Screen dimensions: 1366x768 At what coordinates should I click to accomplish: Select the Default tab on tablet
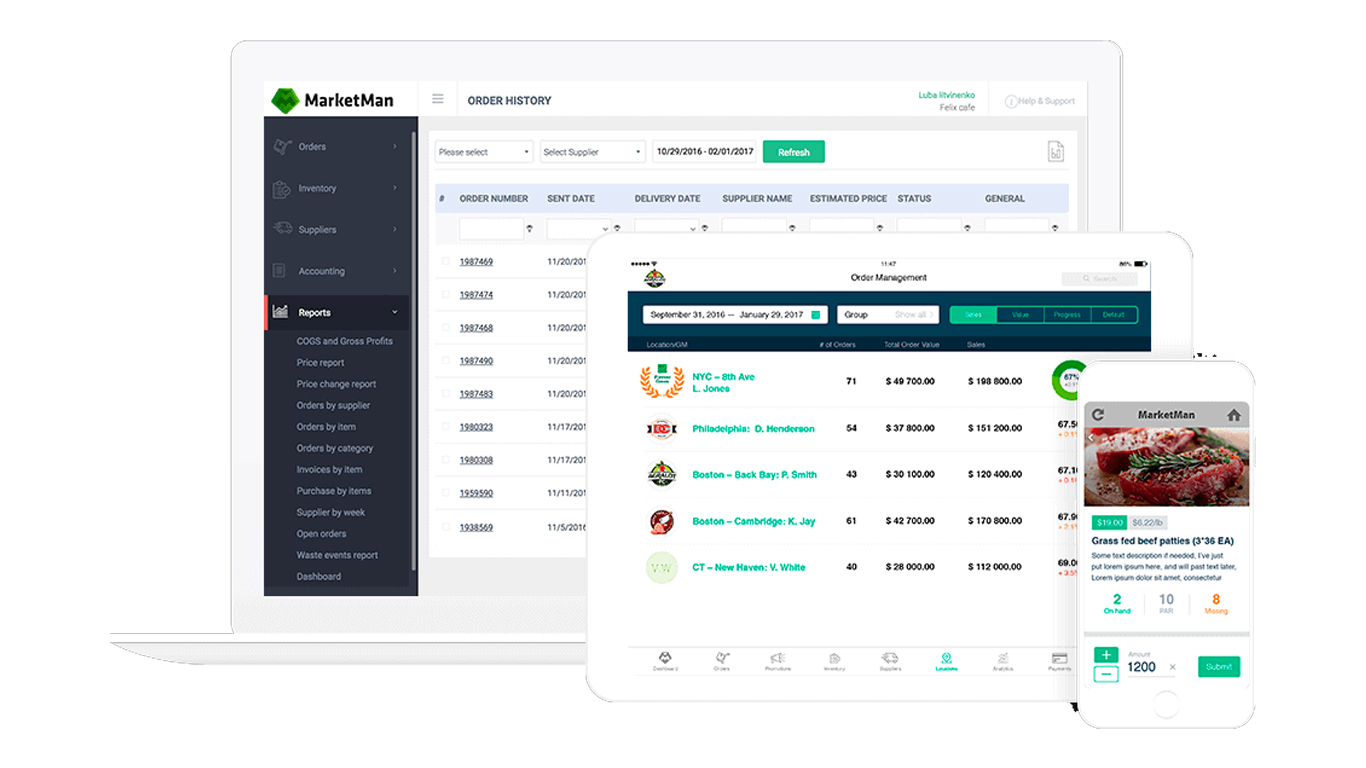[x=1114, y=314]
